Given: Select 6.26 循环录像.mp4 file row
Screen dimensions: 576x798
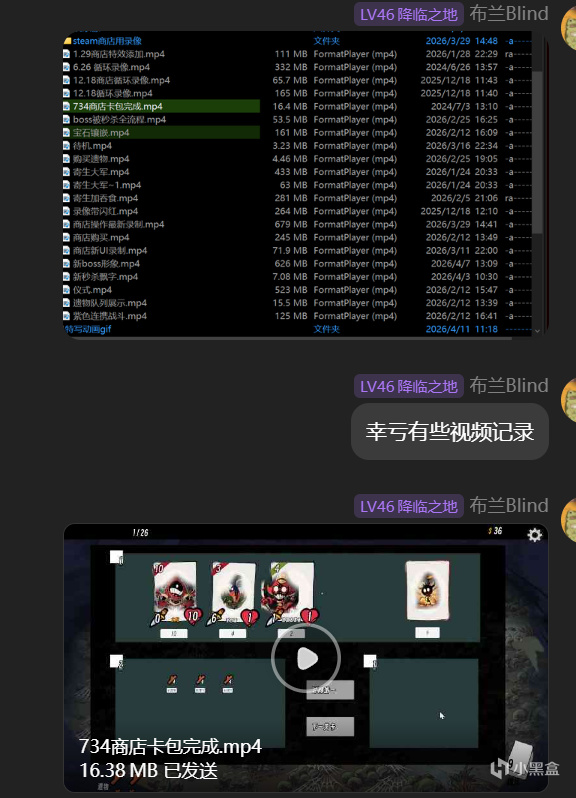Looking at the screenshot, I should click(x=298, y=67).
